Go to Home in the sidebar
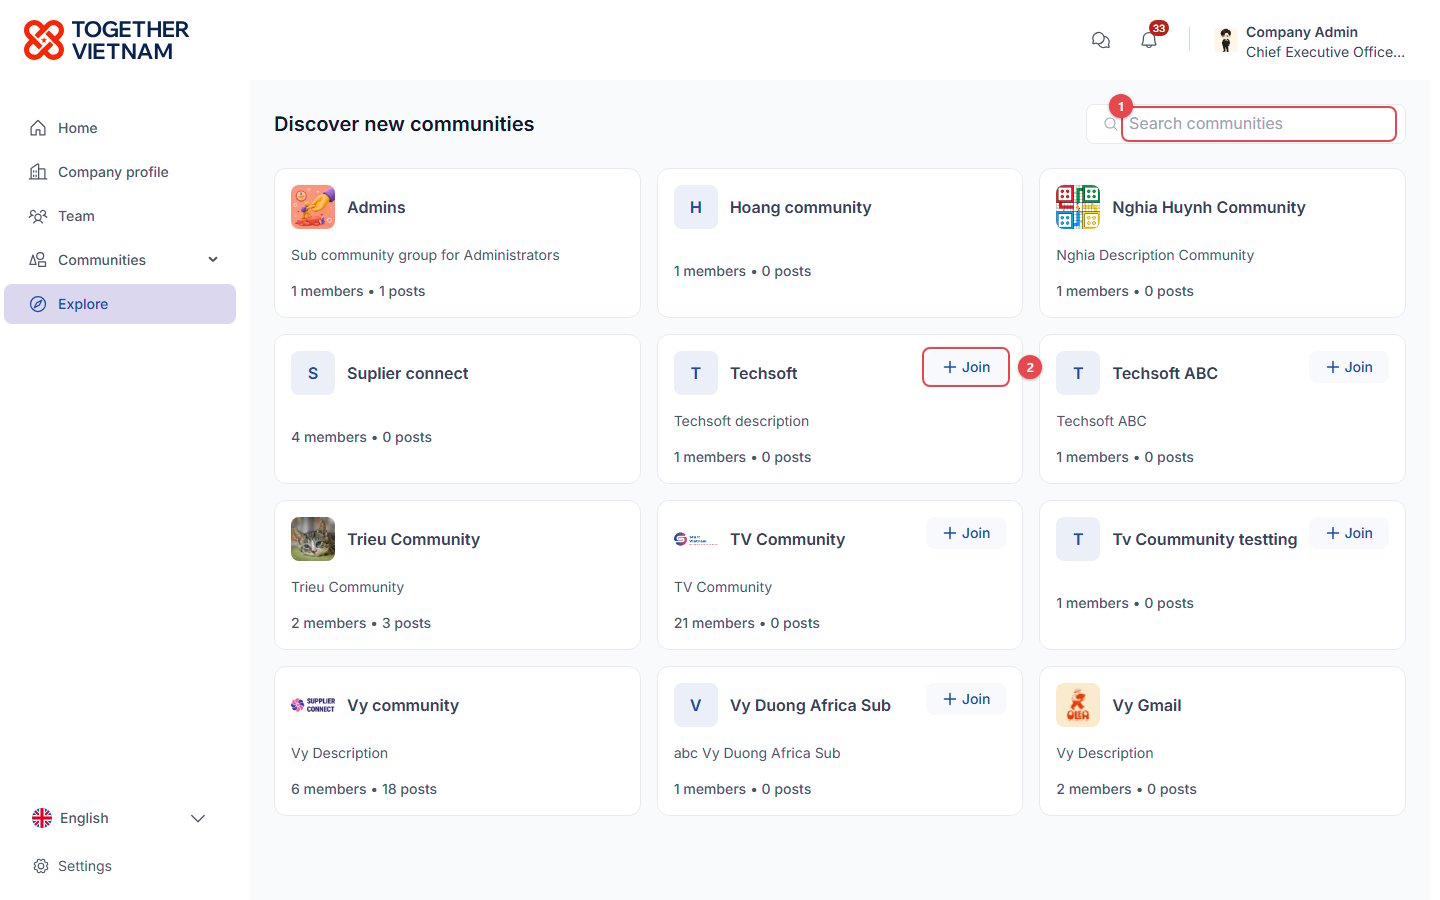Viewport: 1440px width, 900px height. tap(120, 128)
